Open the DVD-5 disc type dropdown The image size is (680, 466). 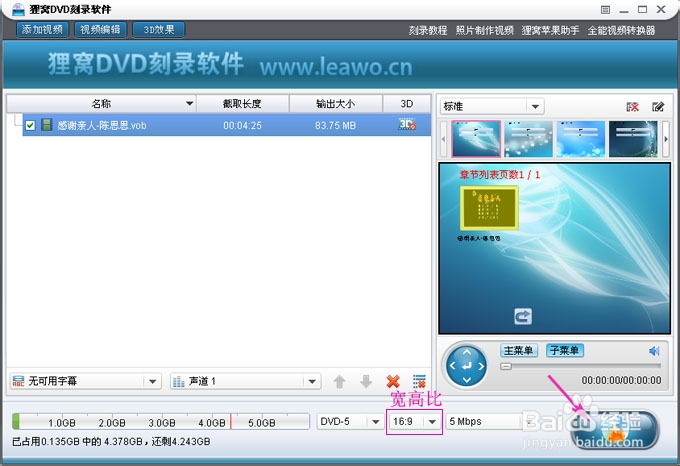350,421
